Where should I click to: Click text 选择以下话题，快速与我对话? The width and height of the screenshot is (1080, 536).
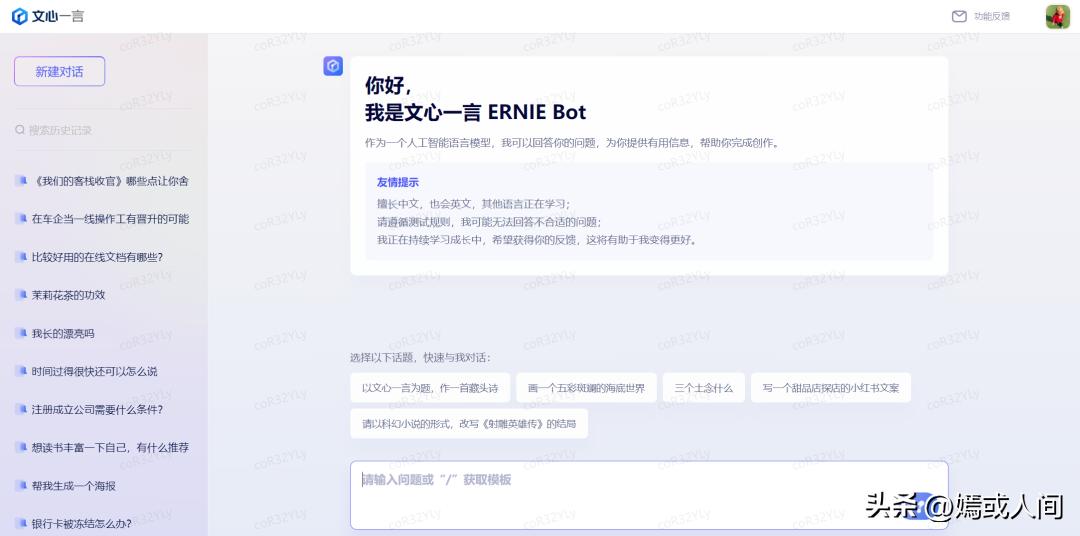420,358
